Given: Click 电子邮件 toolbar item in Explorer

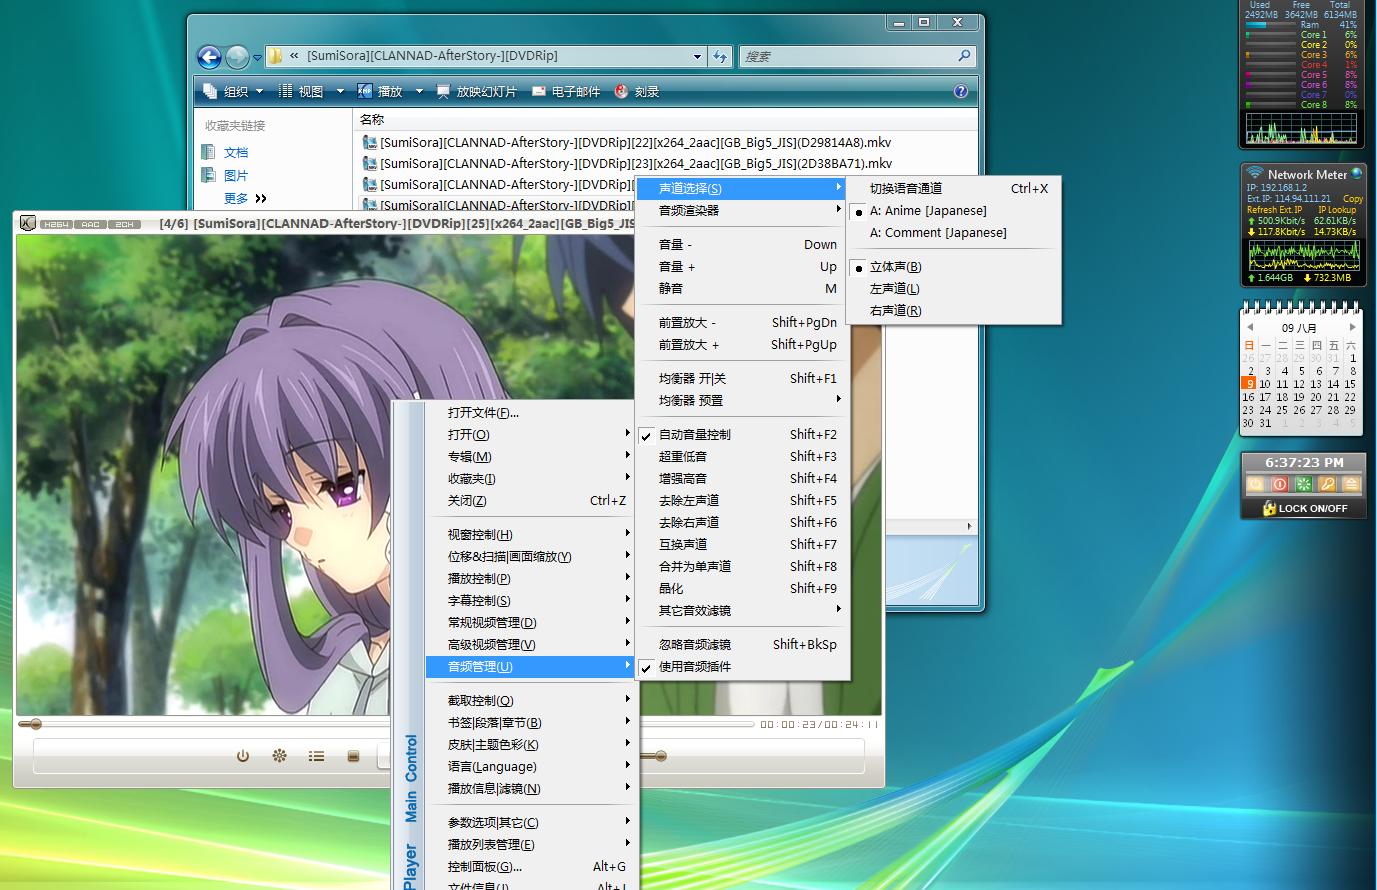Looking at the screenshot, I should 566,91.
